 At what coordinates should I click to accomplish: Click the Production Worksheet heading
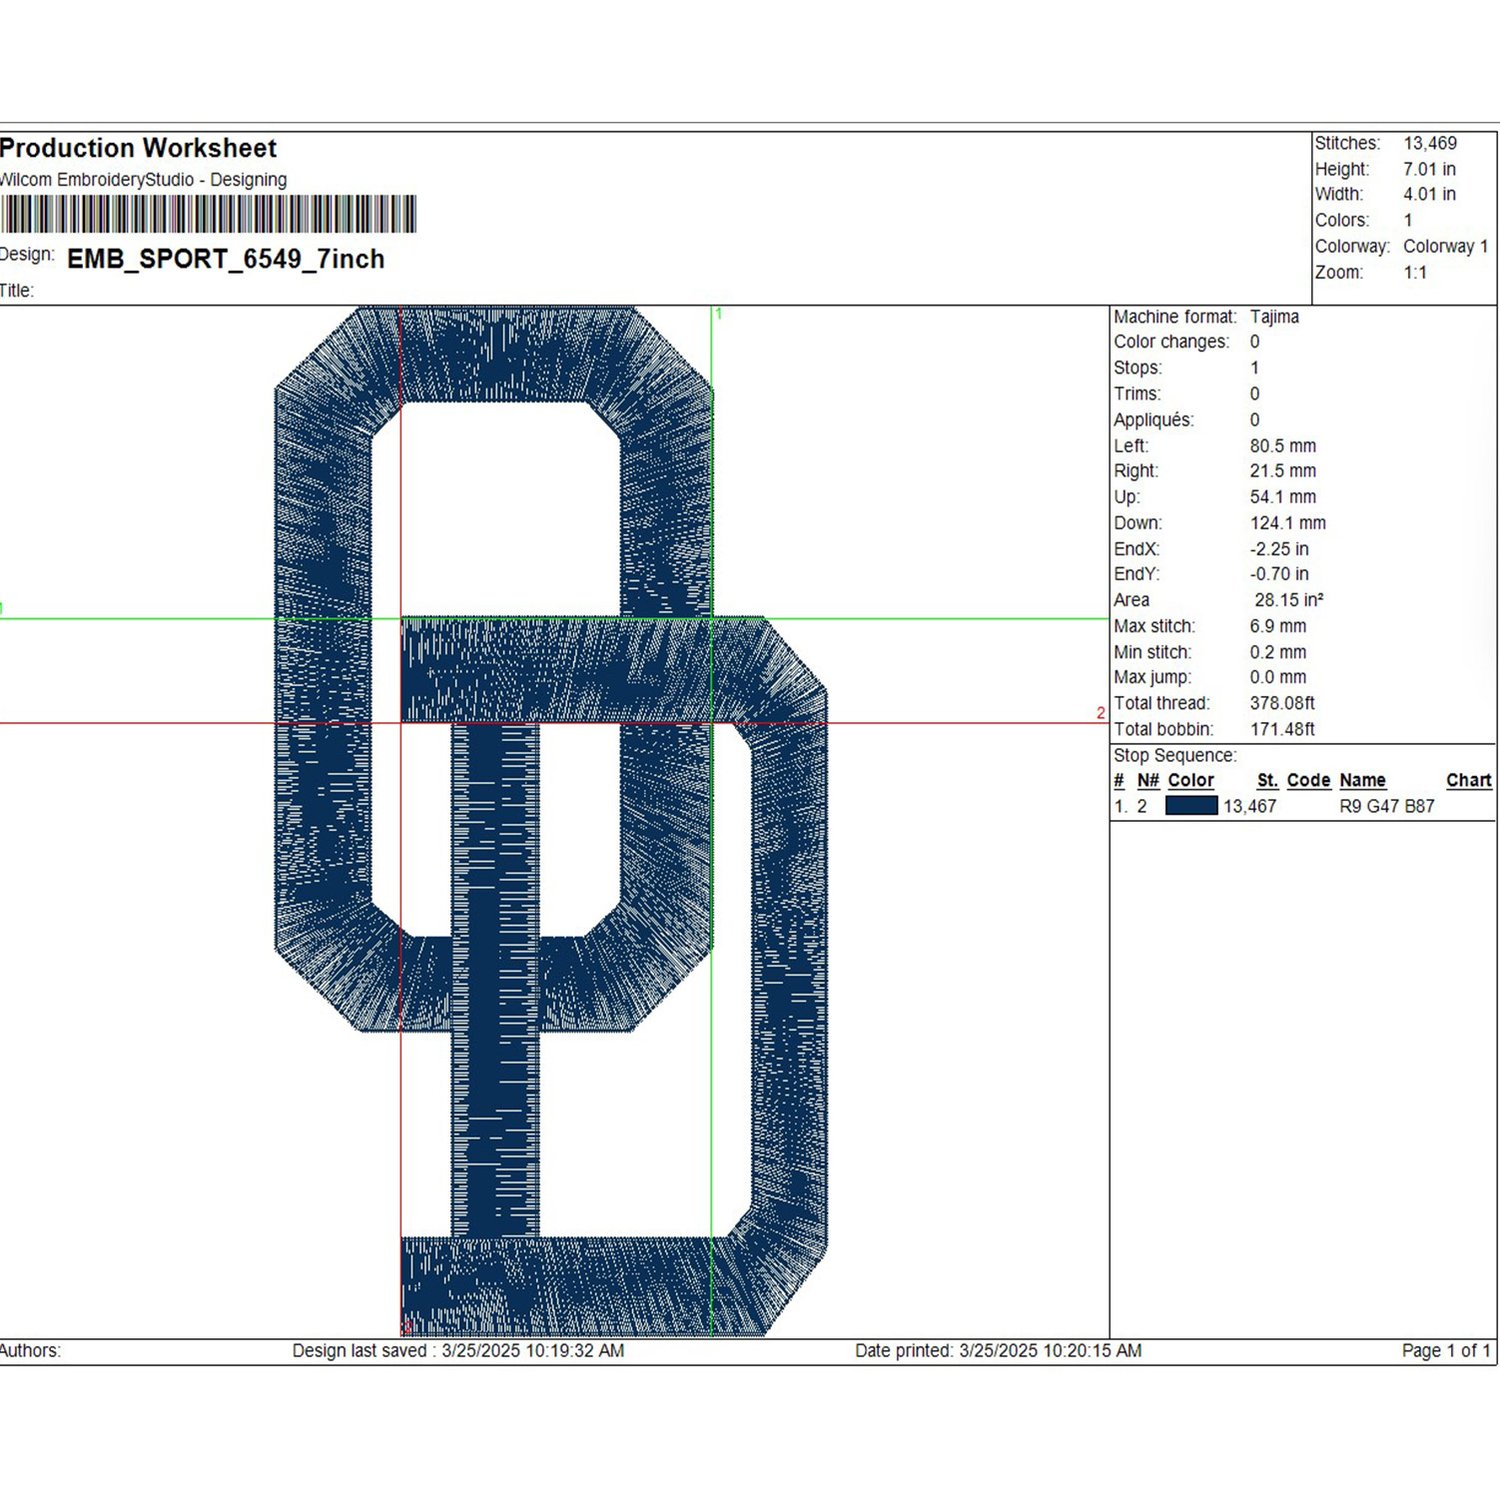point(138,148)
